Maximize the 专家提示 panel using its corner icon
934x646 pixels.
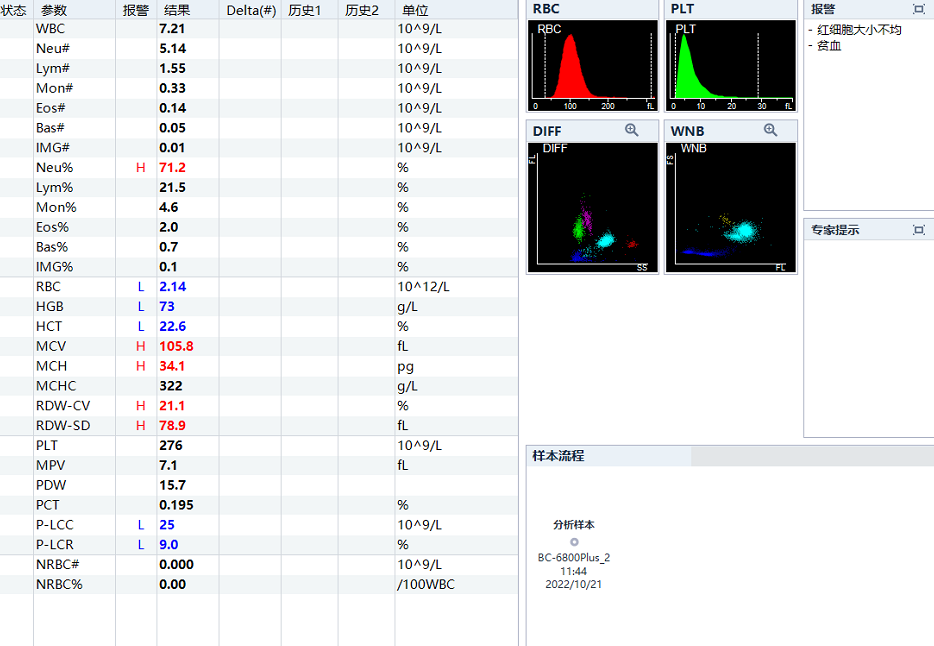click(x=919, y=230)
